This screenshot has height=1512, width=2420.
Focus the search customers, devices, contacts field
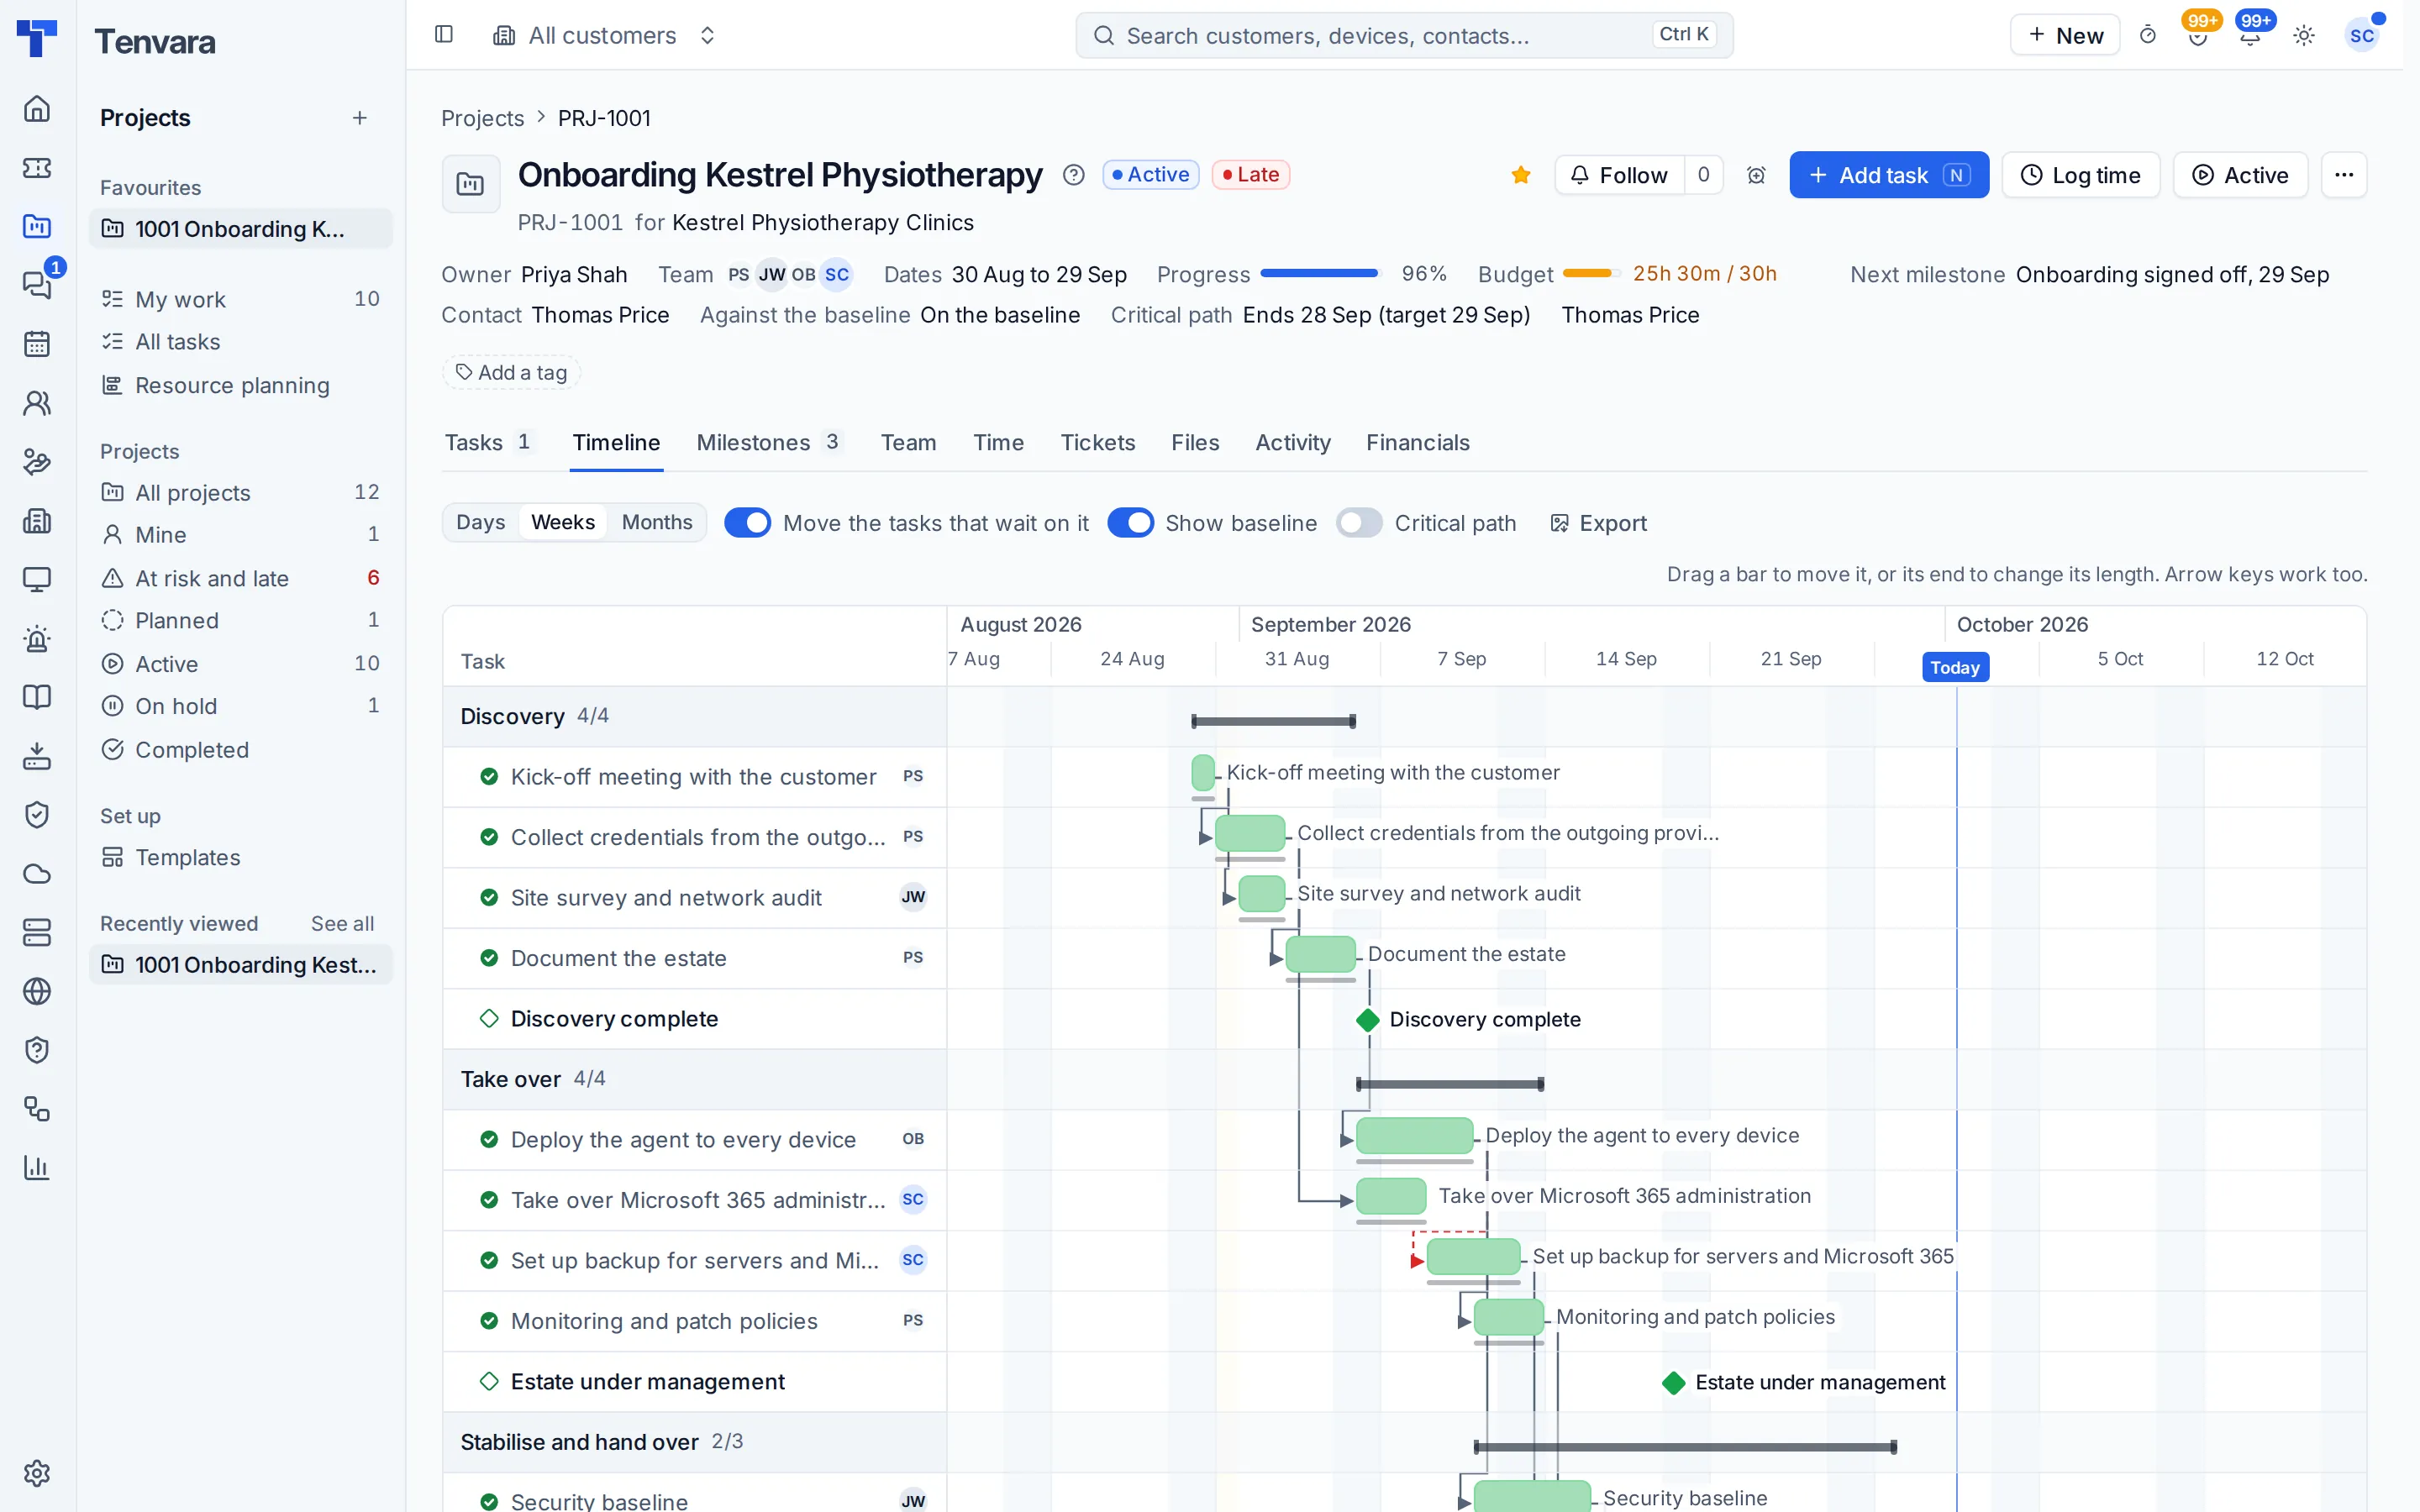coord(1404,36)
